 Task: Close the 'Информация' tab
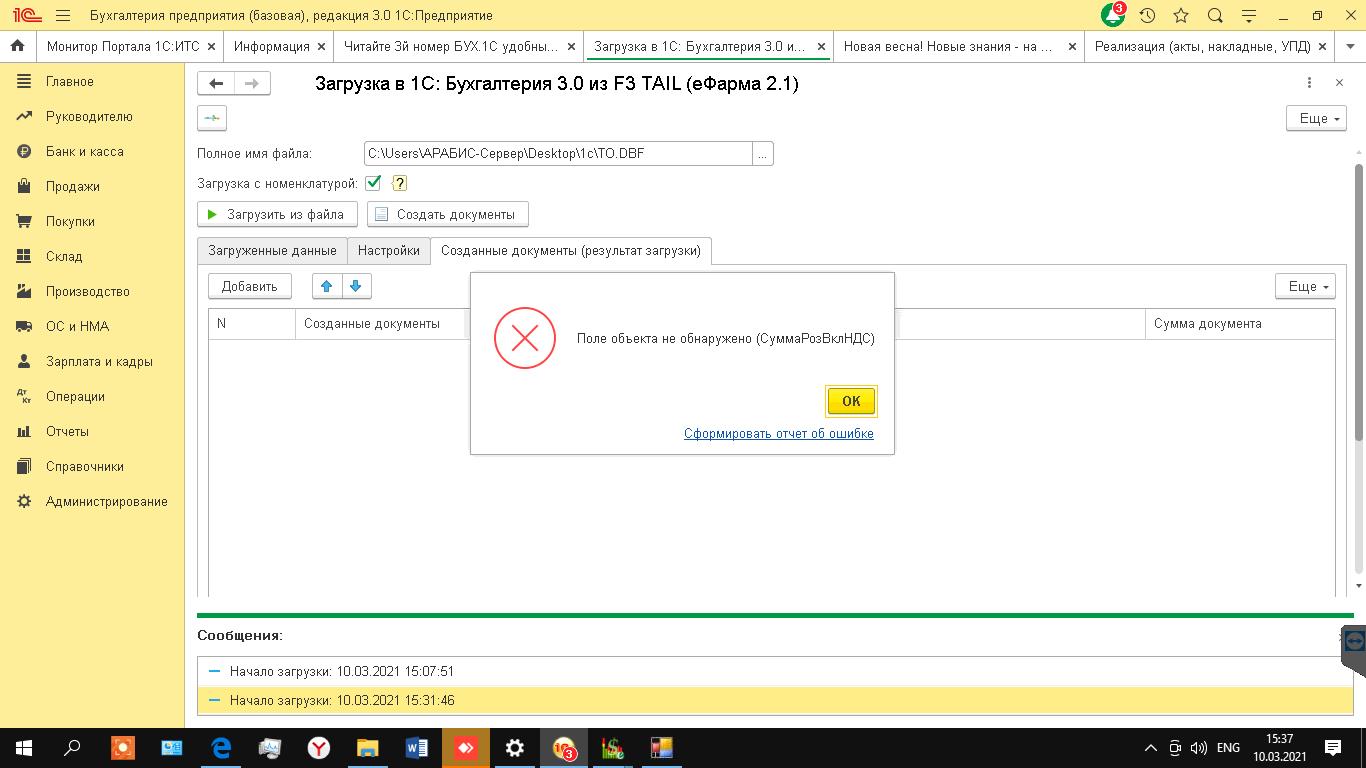point(322,46)
